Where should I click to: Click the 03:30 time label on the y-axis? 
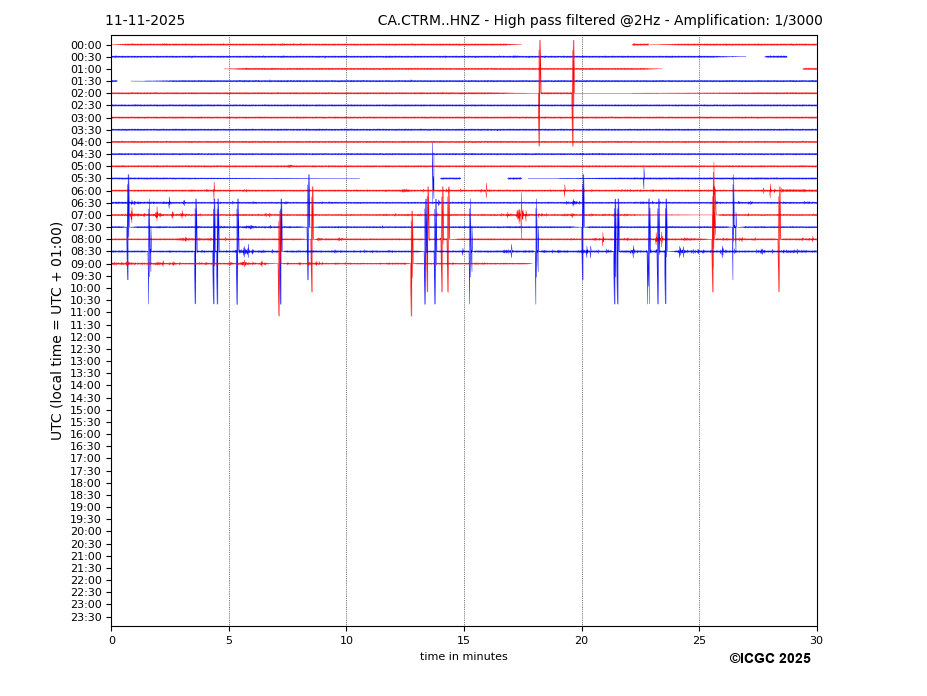tap(86, 130)
